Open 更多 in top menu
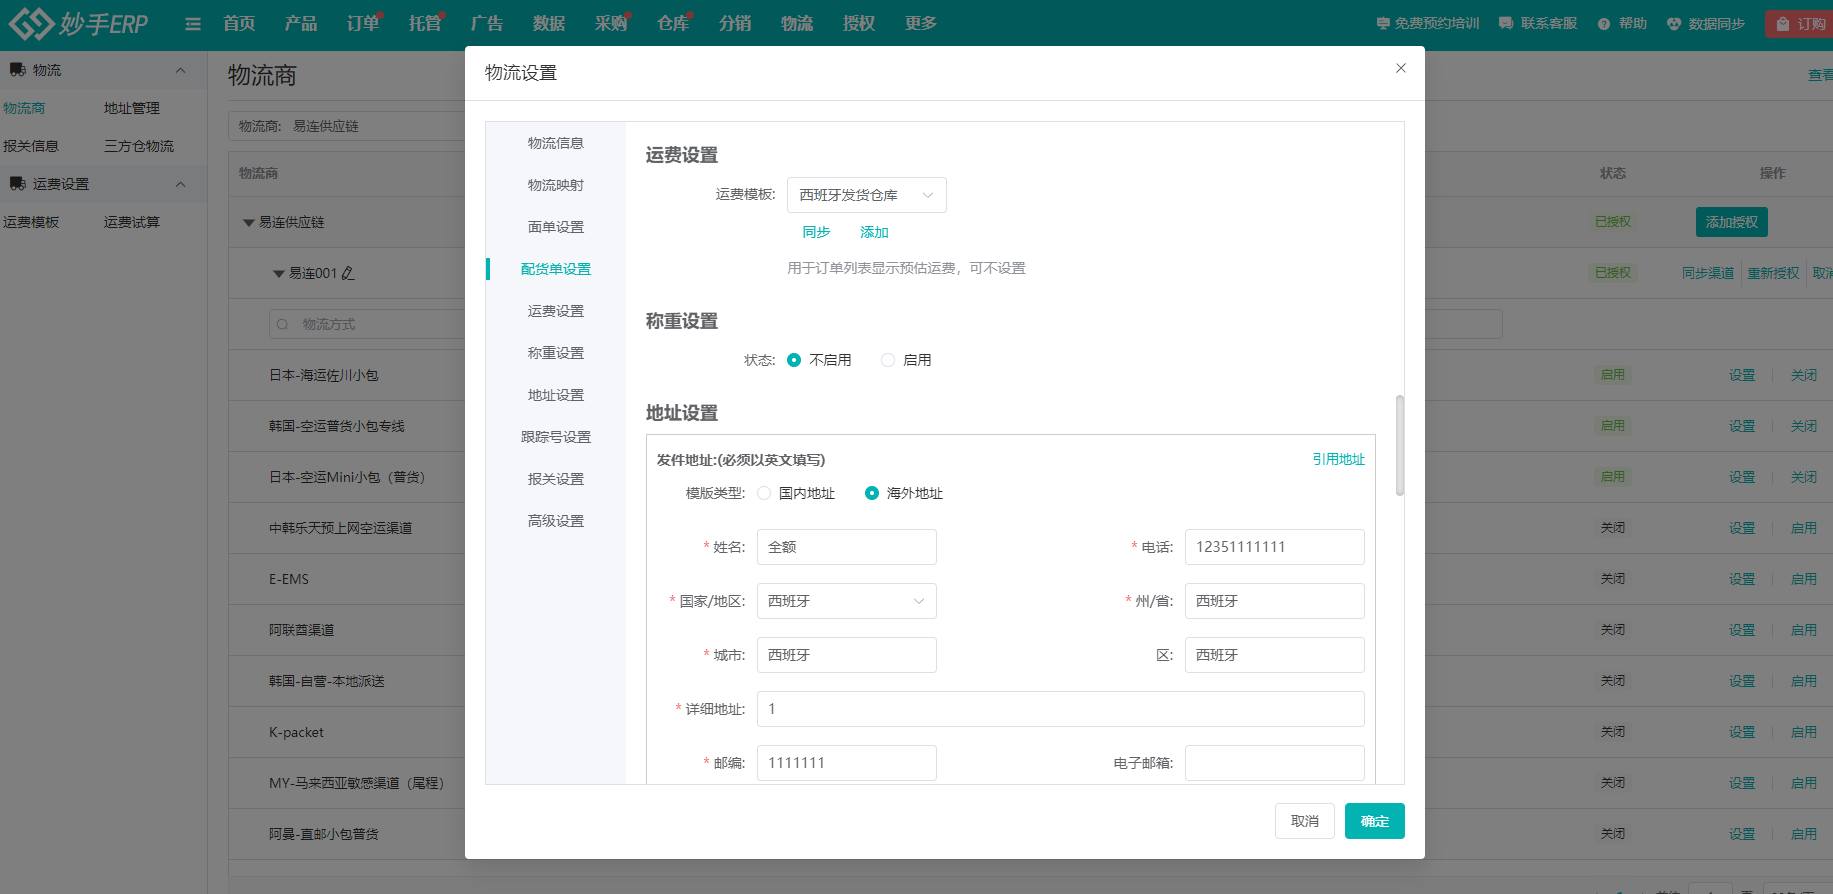 tap(921, 23)
